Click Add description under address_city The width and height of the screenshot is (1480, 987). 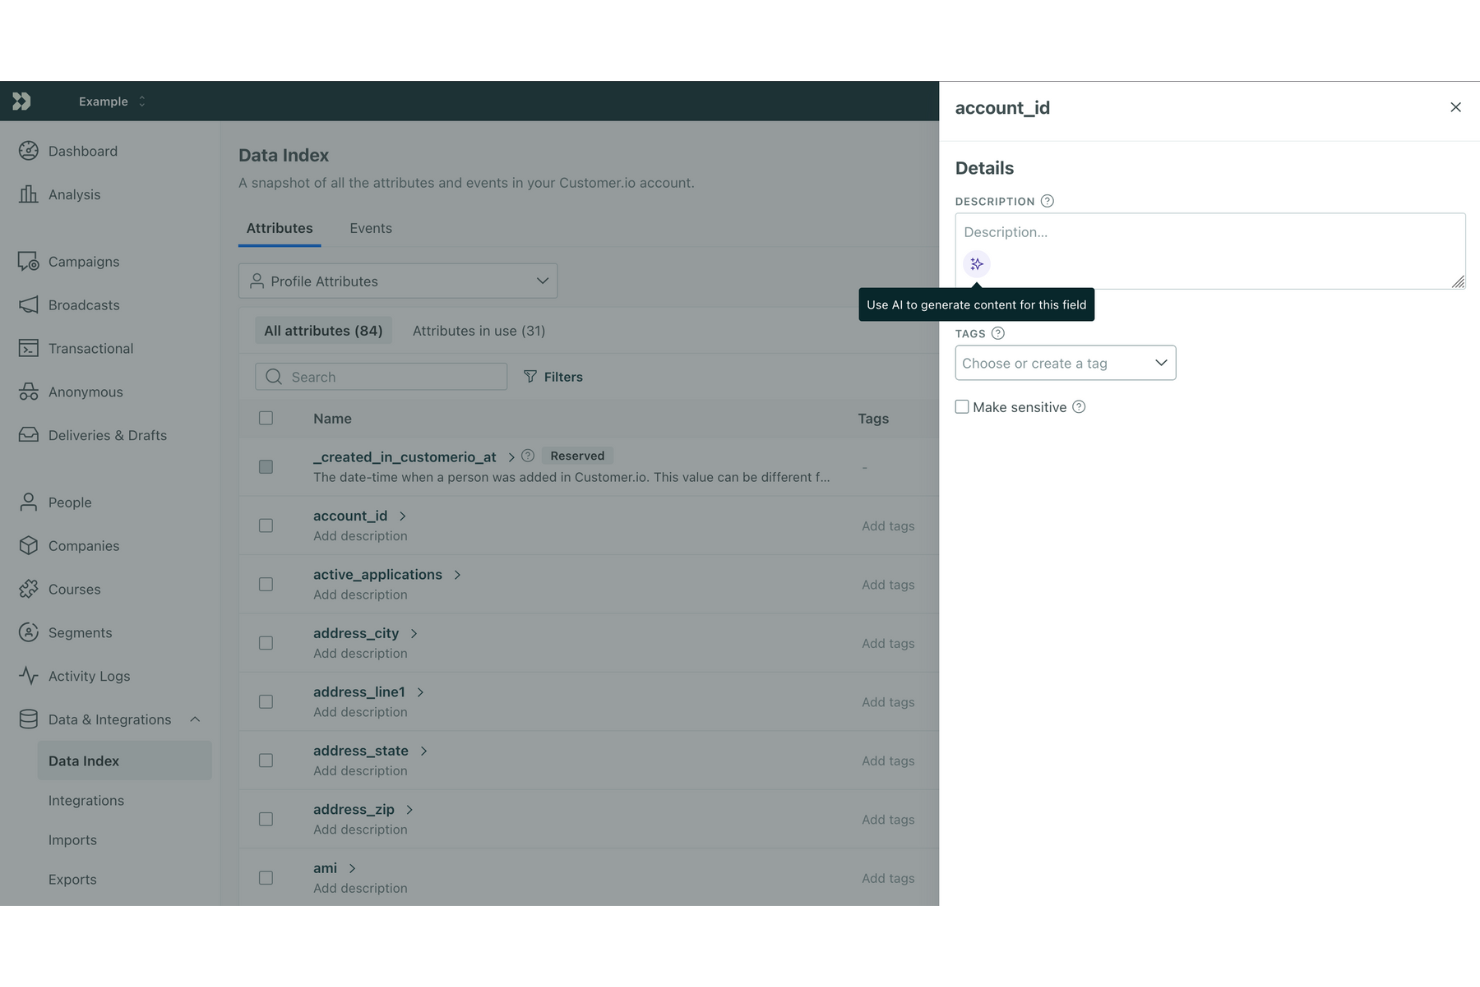click(x=360, y=653)
